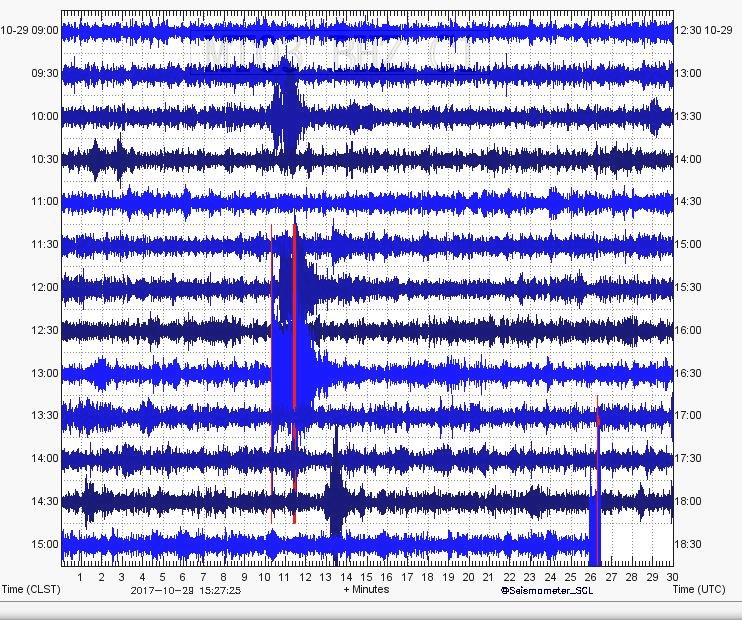Select the 'Time (CLST)' axis caption
742x620 pixels.
pos(31,590)
